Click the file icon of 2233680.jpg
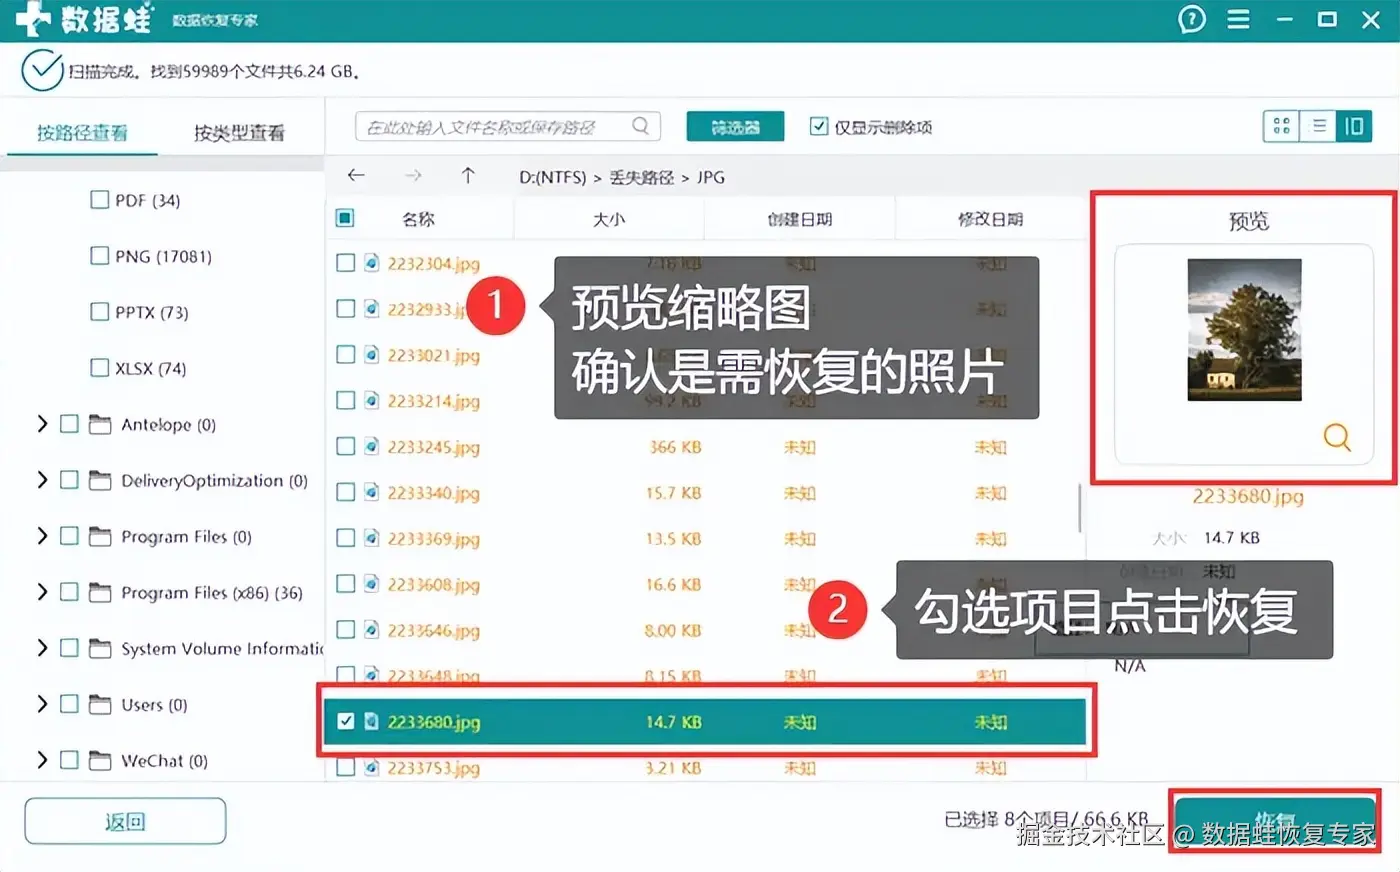Image resolution: width=1400 pixels, height=872 pixels. 371,721
